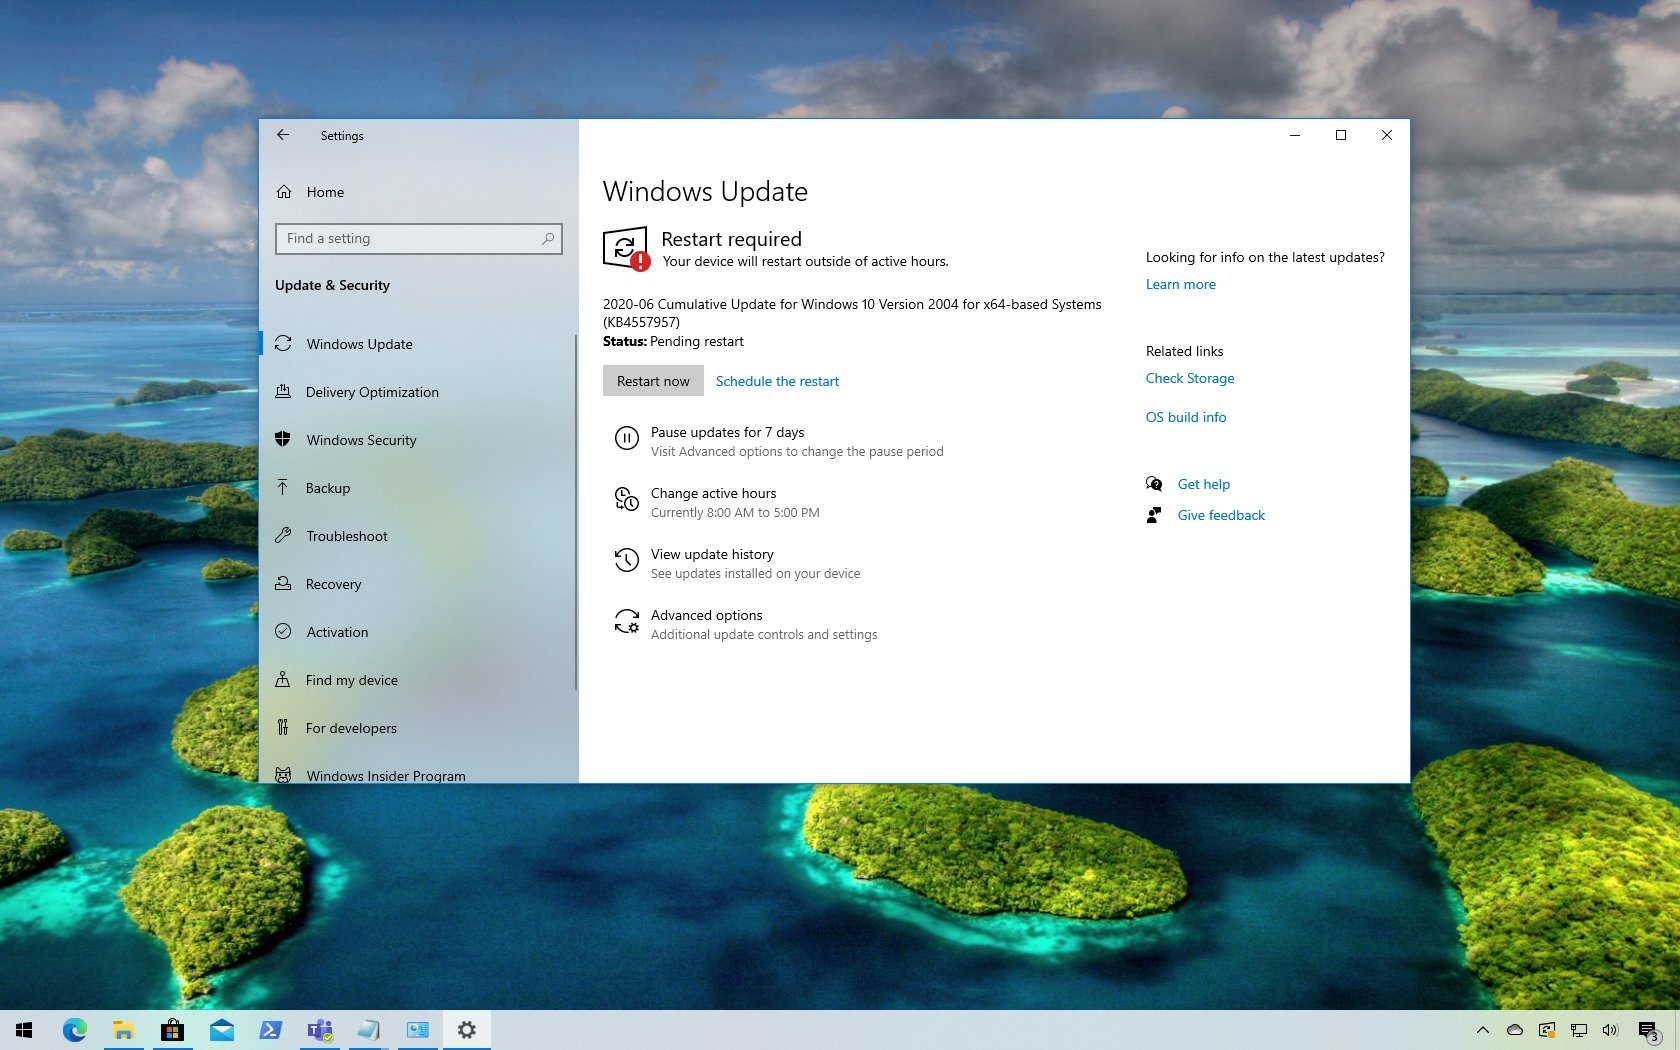The image size is (1680, 1050).
Task: Open File Explorer from the taskbar
Action: [x=124, y=1030]
